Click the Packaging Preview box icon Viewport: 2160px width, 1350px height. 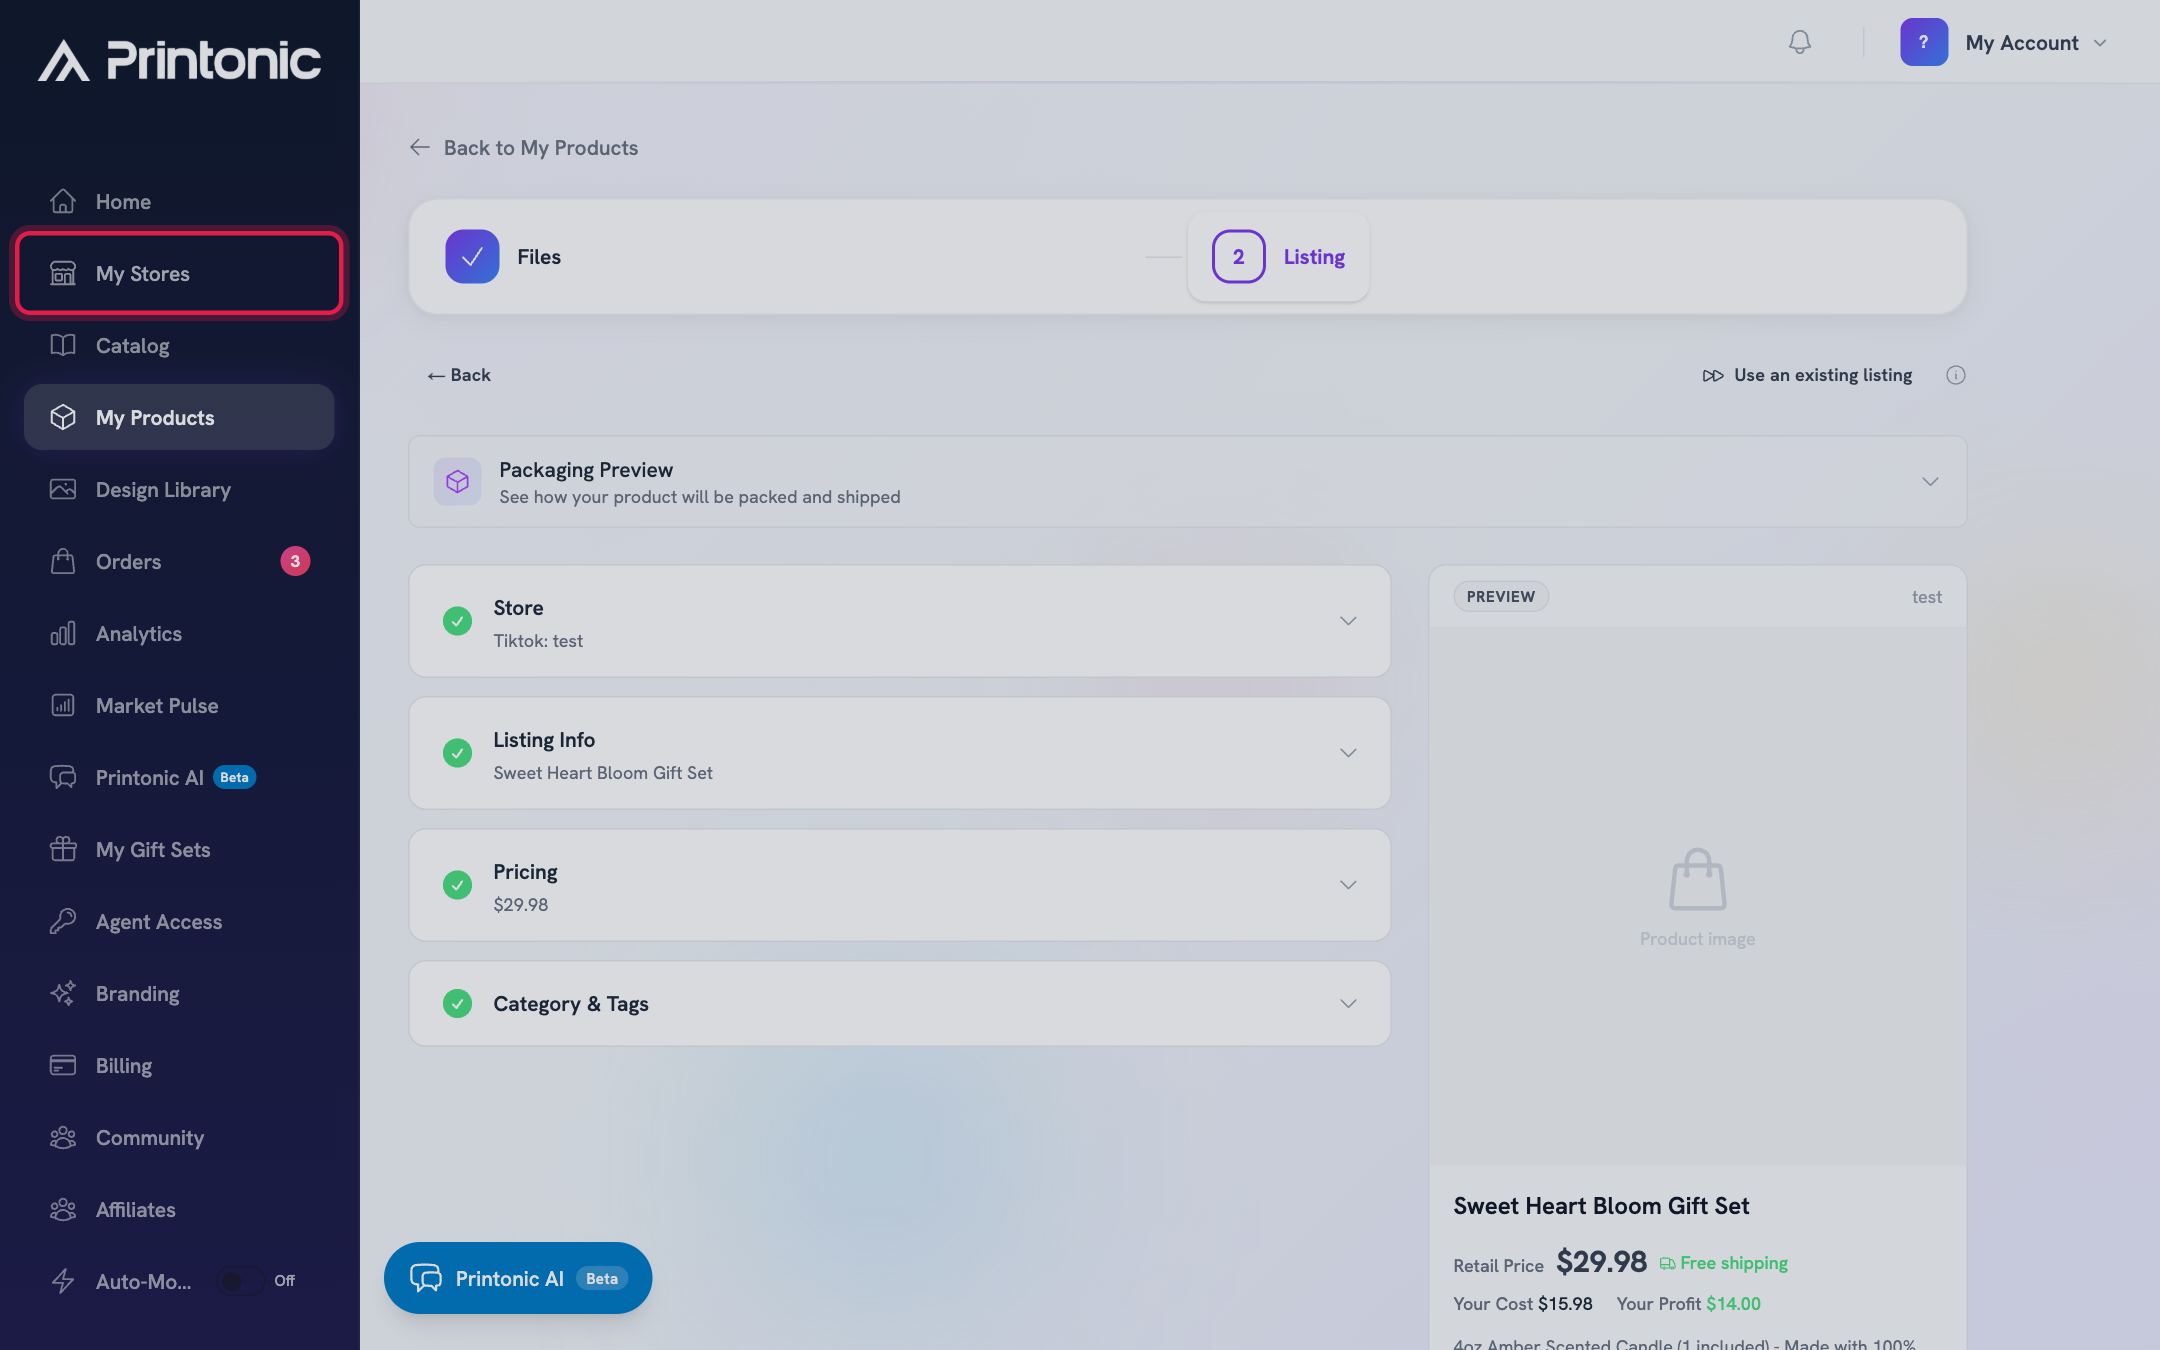(457, 481)
